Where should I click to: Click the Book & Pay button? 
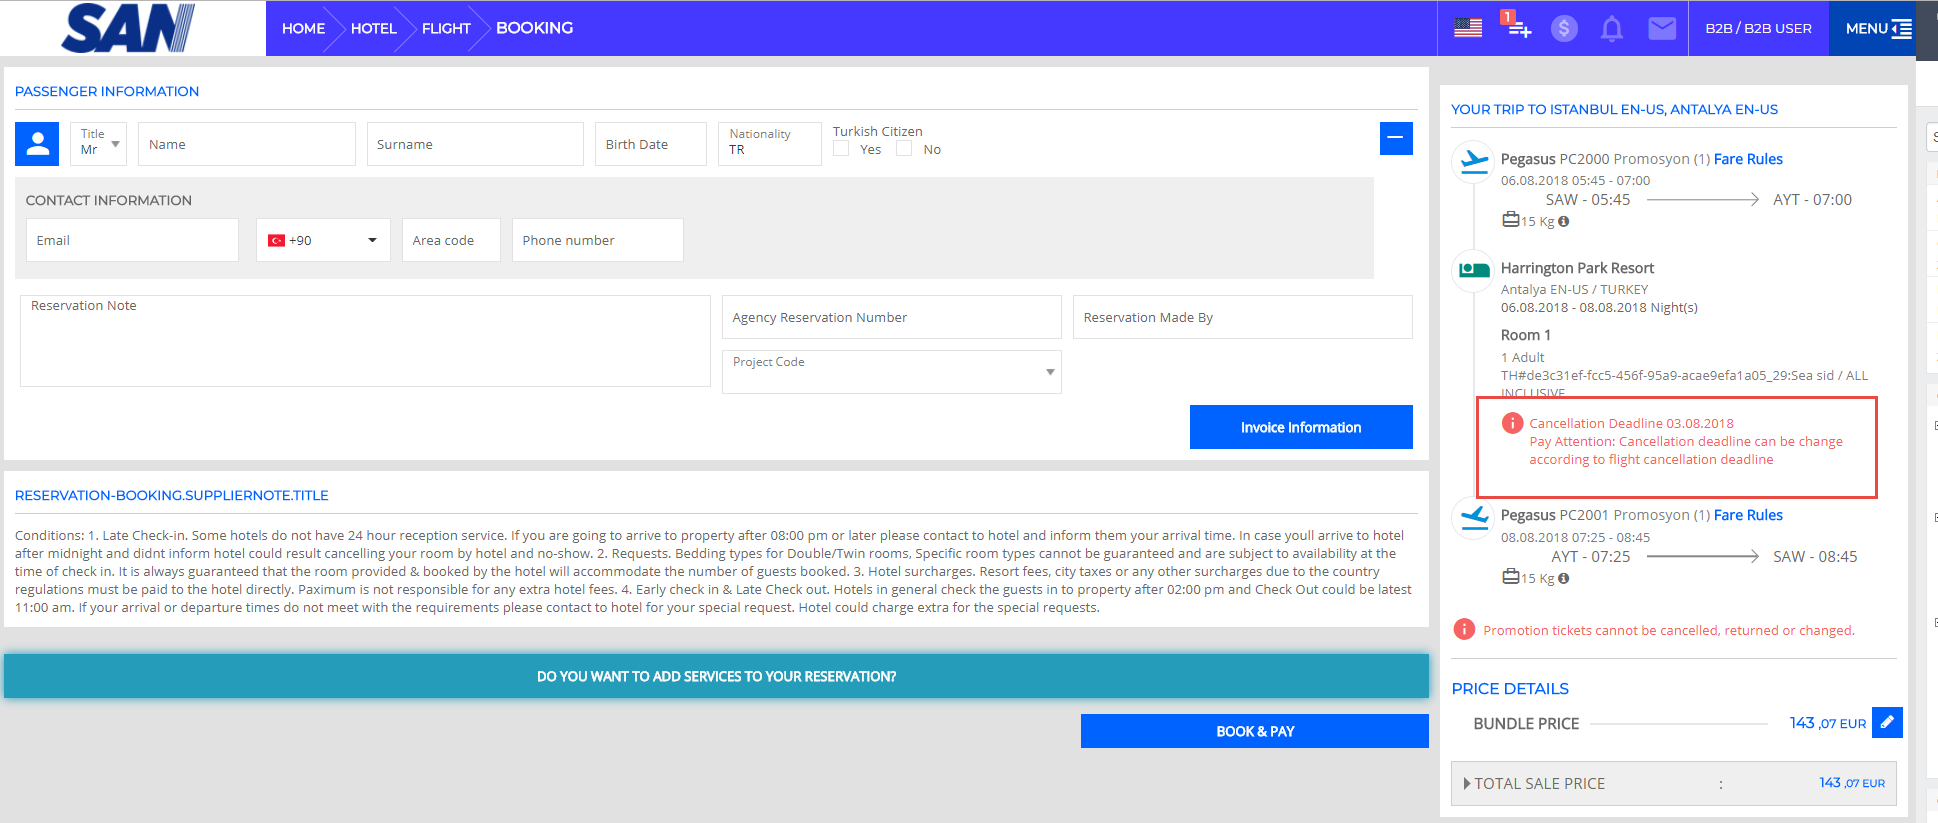(x=1254, y=731)
